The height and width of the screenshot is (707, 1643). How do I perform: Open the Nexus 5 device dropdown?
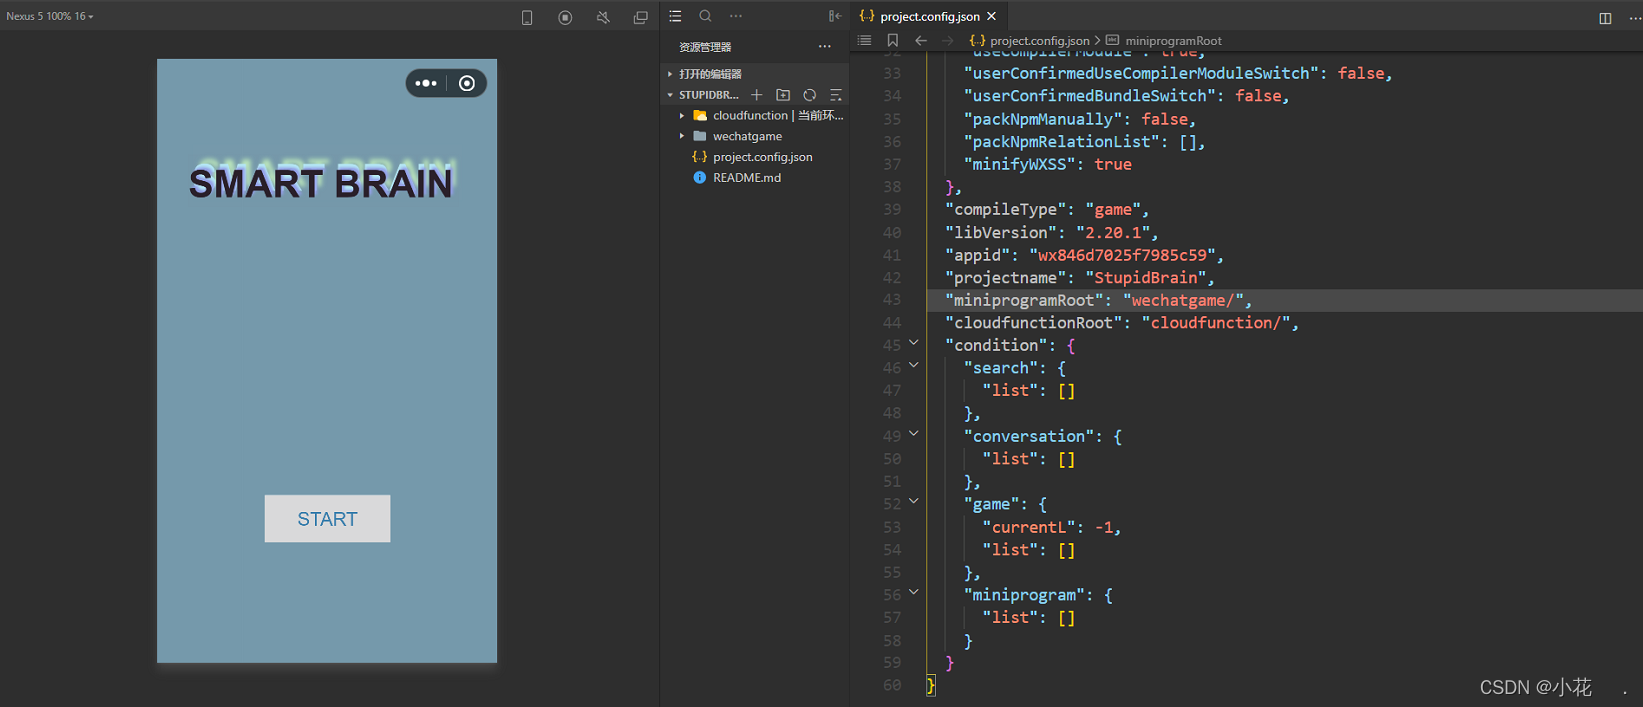pos(50,16)
